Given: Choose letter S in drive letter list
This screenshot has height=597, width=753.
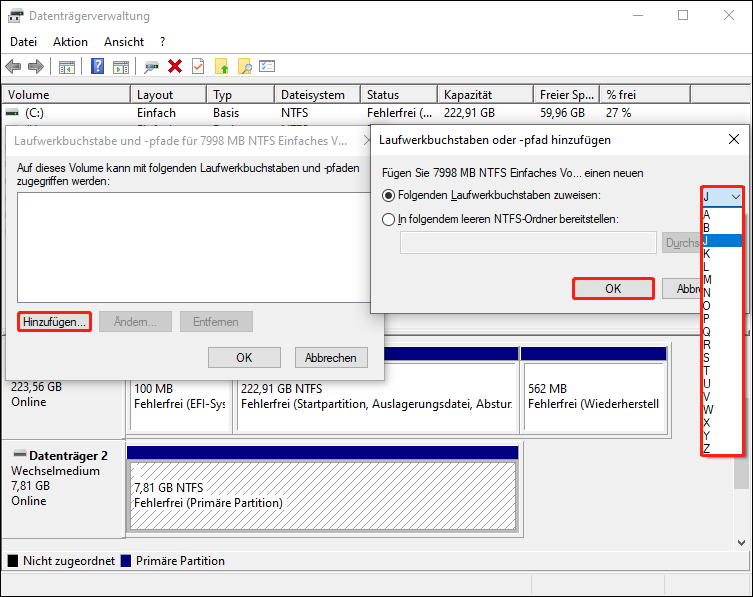Looking at the screenshot, I should [x=722, y=357].
